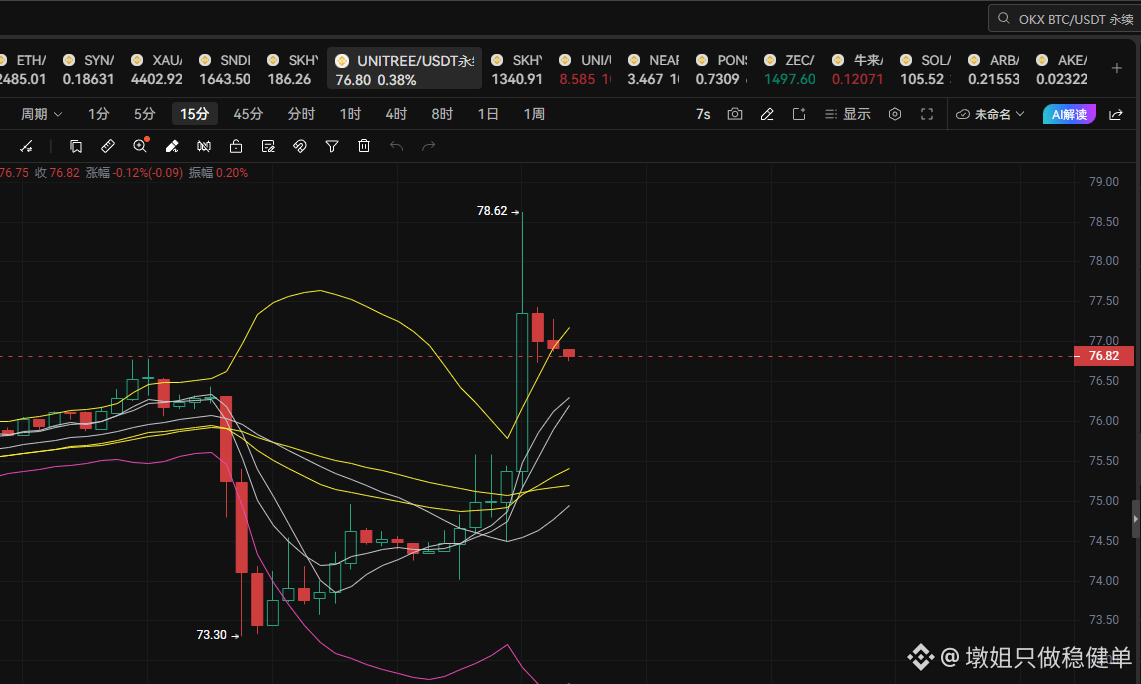Viewport: 1141px width, 684px height.
Task: Delete drawings with the trash icon
Action: pos(364,146)
